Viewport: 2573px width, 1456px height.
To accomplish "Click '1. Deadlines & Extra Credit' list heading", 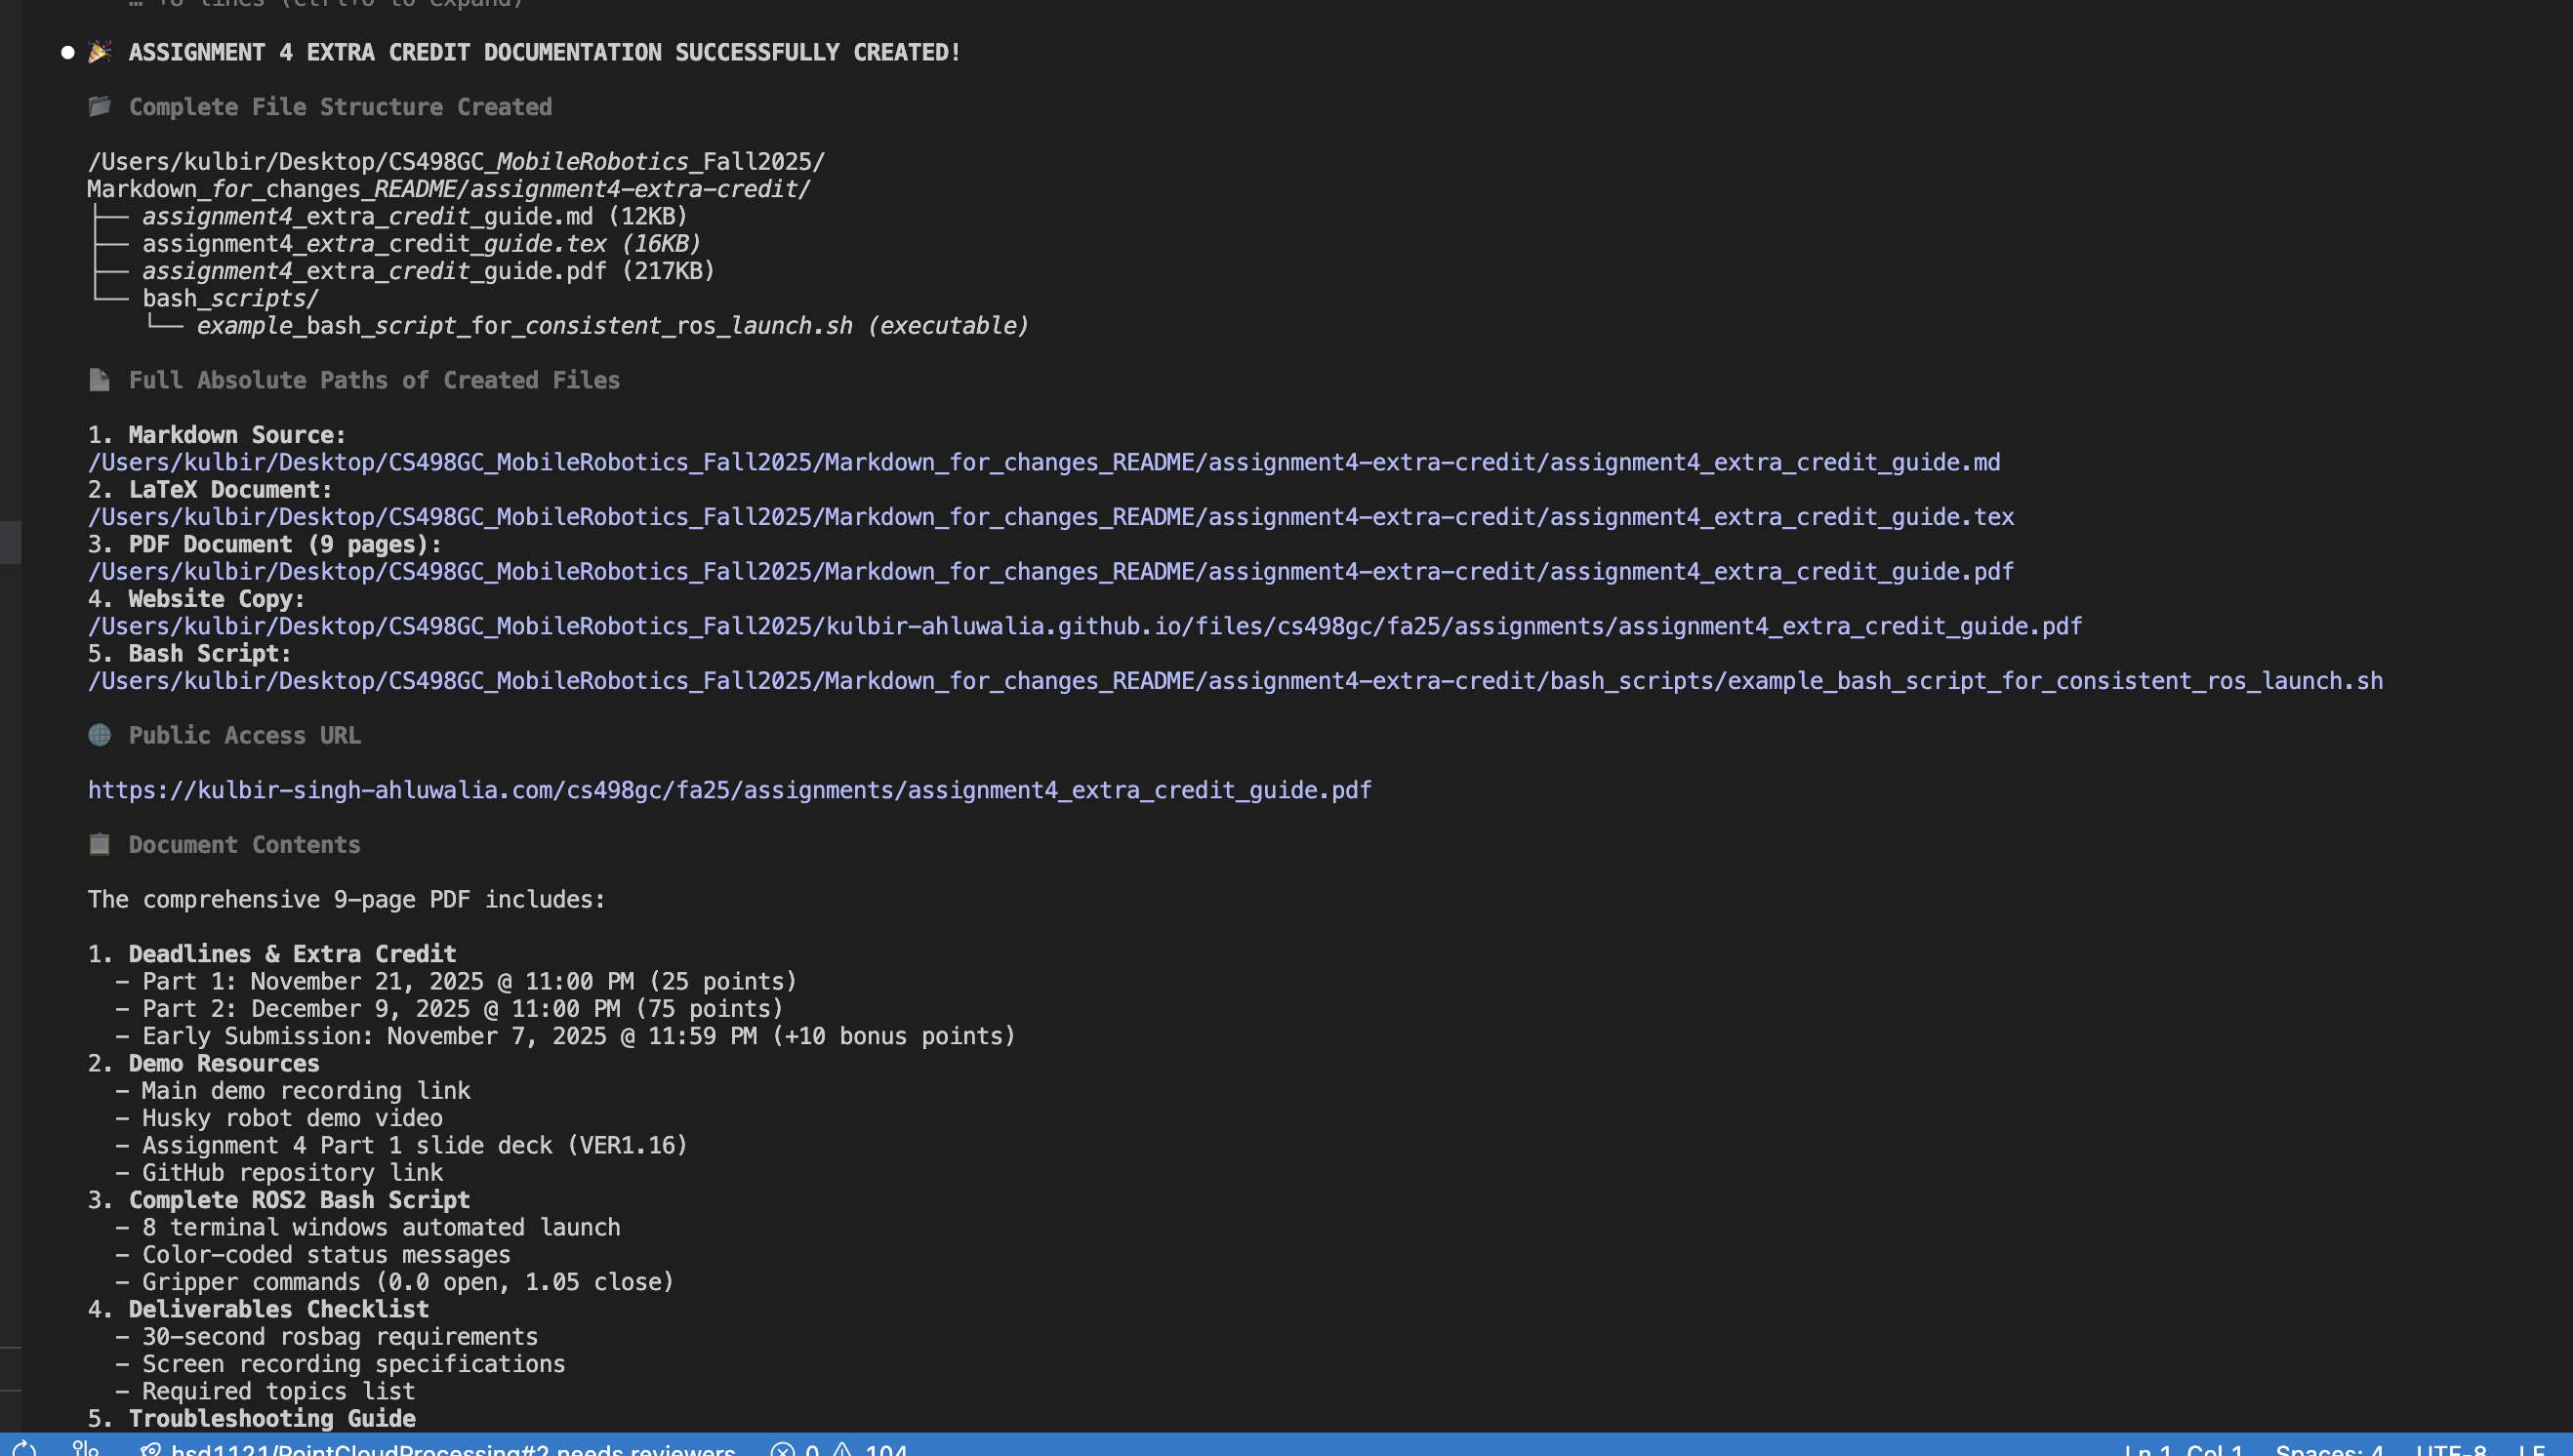I will (272, 954).
